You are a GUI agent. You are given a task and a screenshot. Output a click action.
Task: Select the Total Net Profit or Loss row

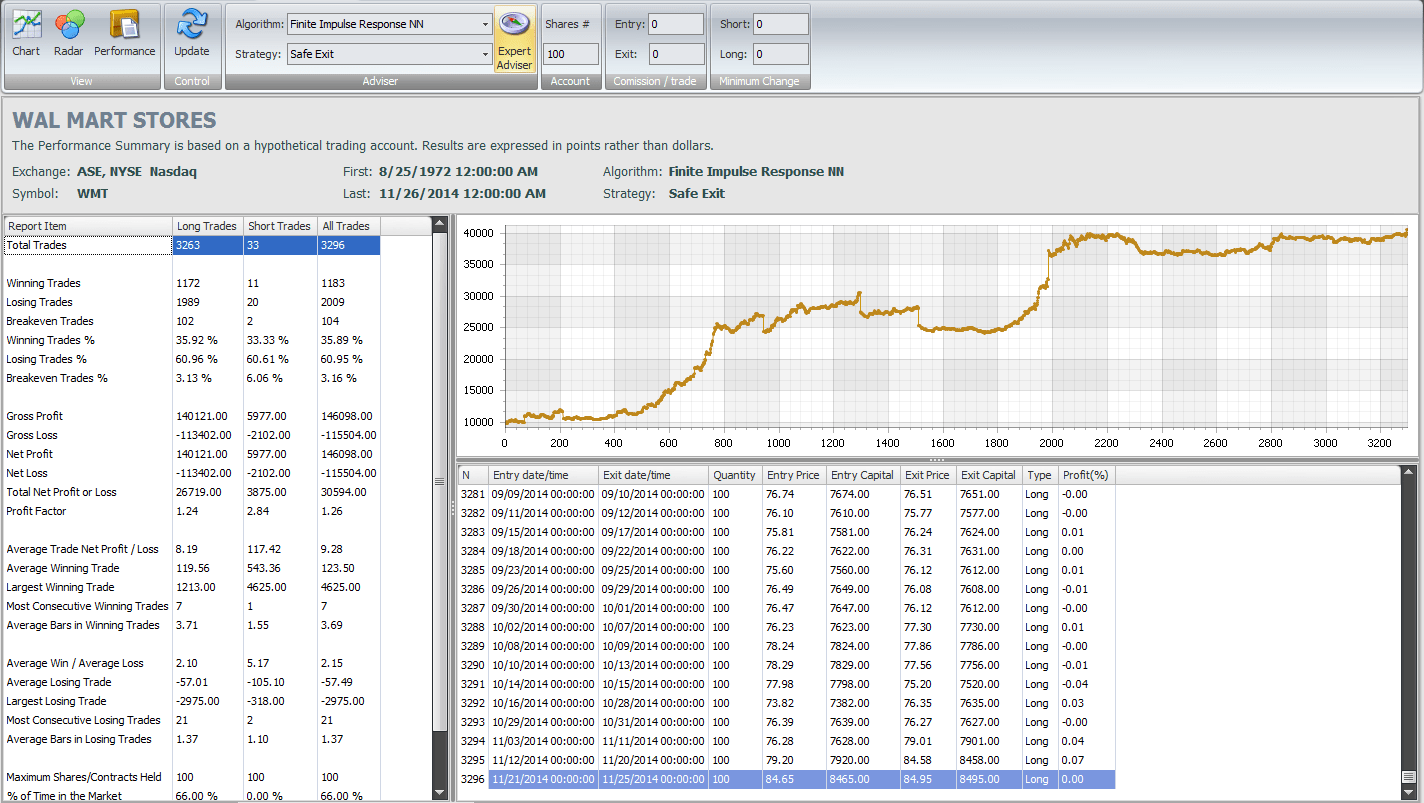click(192, 492)
